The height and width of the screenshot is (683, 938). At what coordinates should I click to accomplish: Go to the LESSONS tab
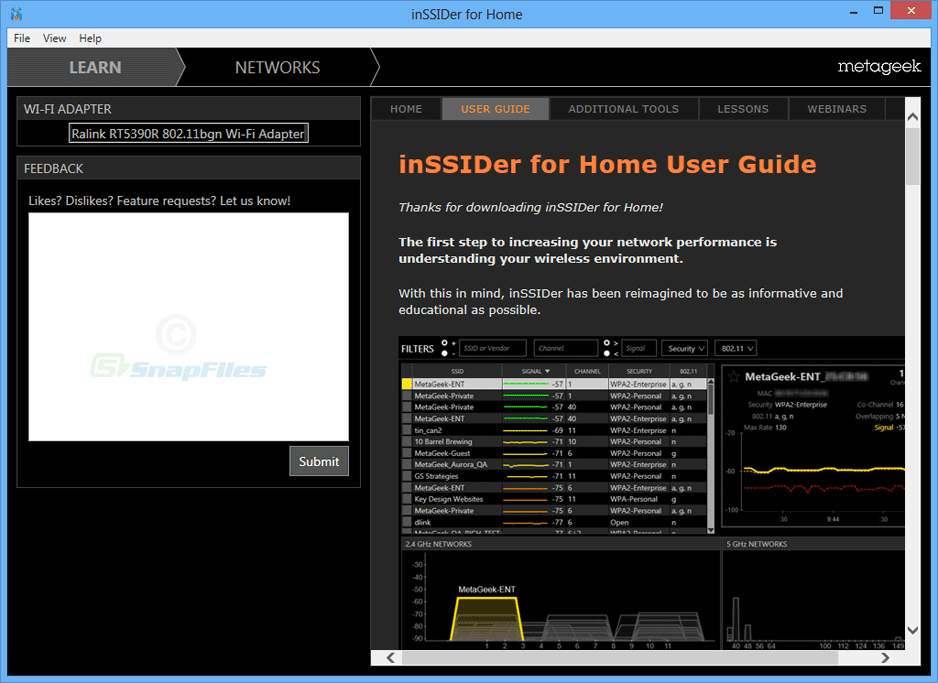[x=743, y=109]
